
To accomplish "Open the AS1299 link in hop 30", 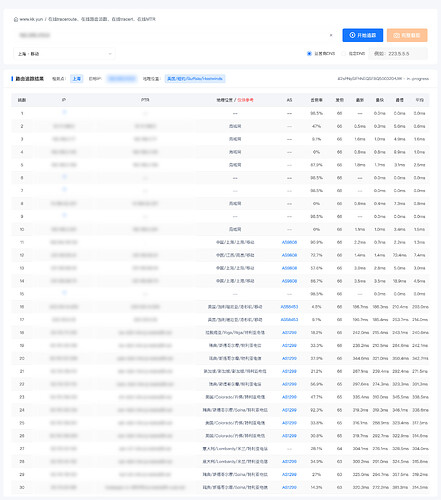I will pyautogui.click(x=289, y=487).
